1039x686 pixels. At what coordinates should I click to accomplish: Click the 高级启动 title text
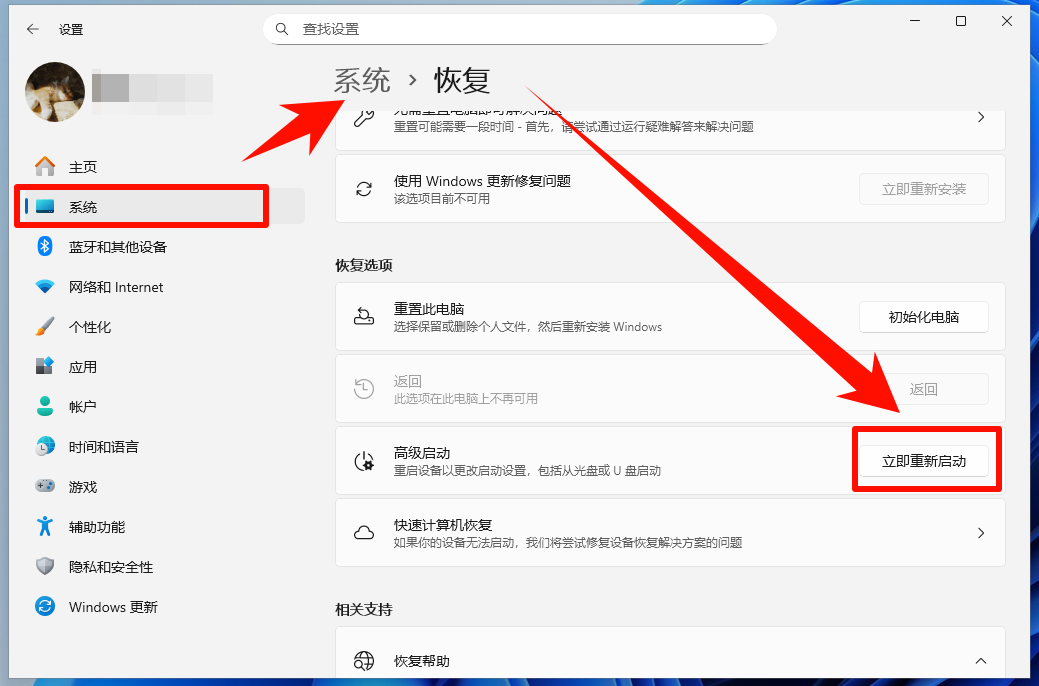pos(422,453)
